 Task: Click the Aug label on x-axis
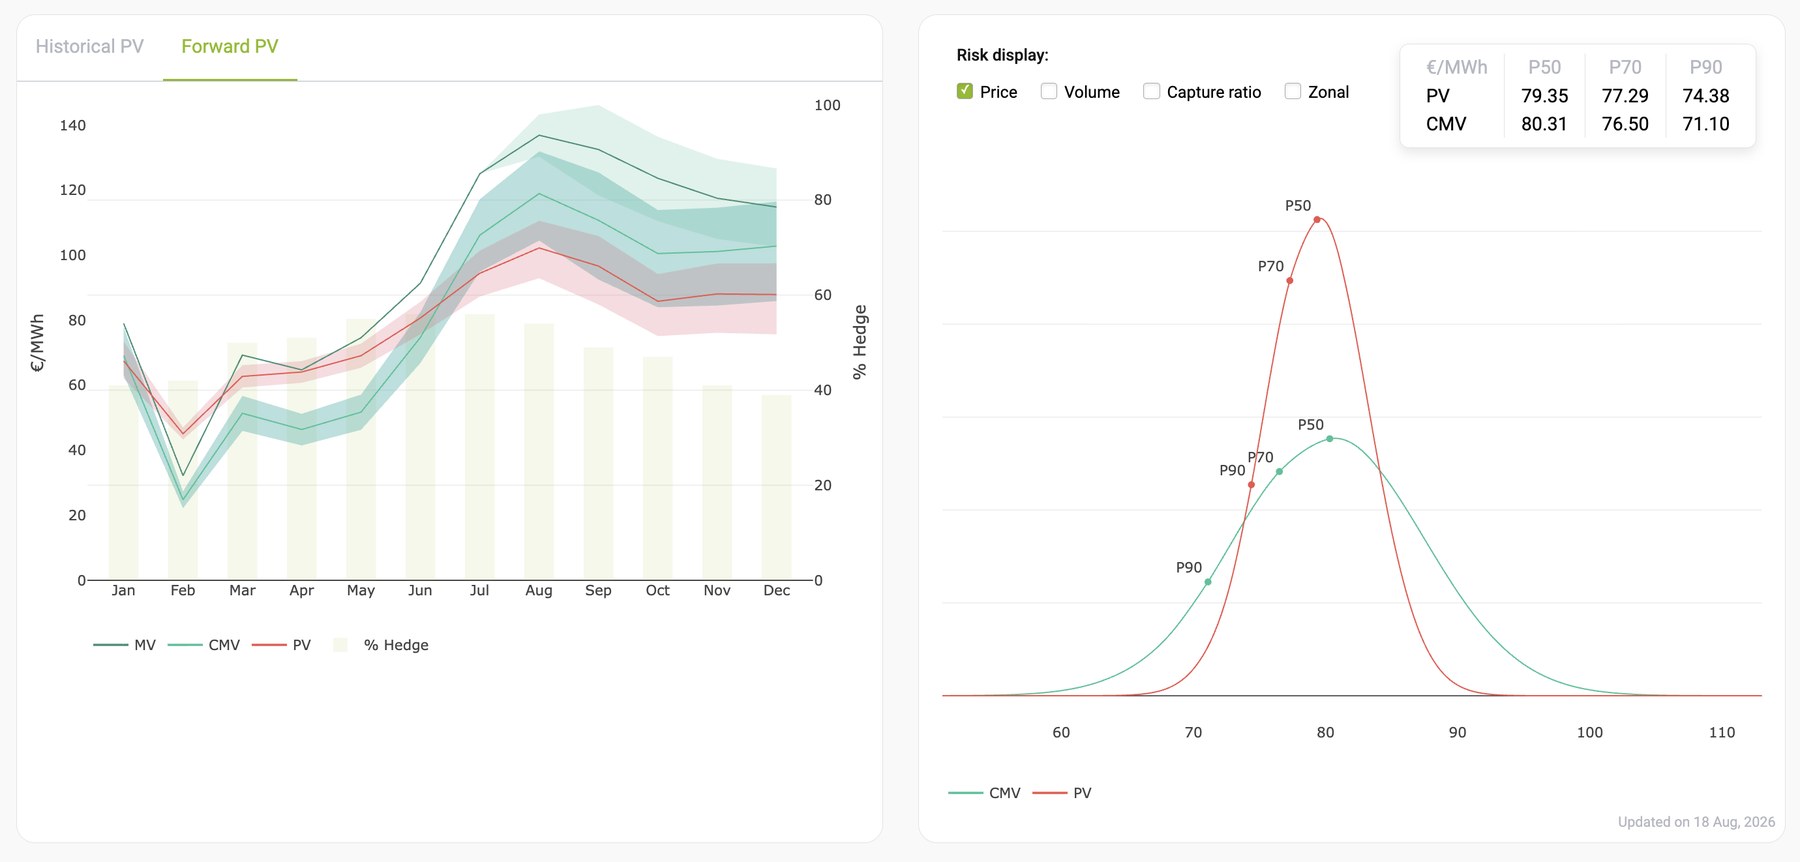coord(539,590)
